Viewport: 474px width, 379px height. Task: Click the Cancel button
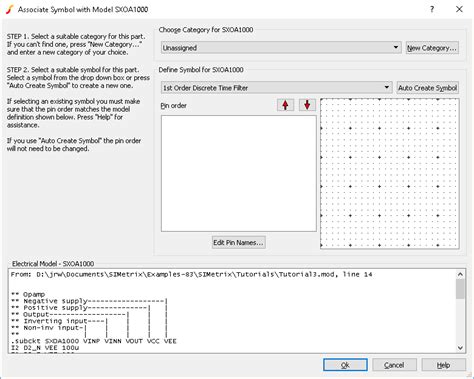pos(394,365)
